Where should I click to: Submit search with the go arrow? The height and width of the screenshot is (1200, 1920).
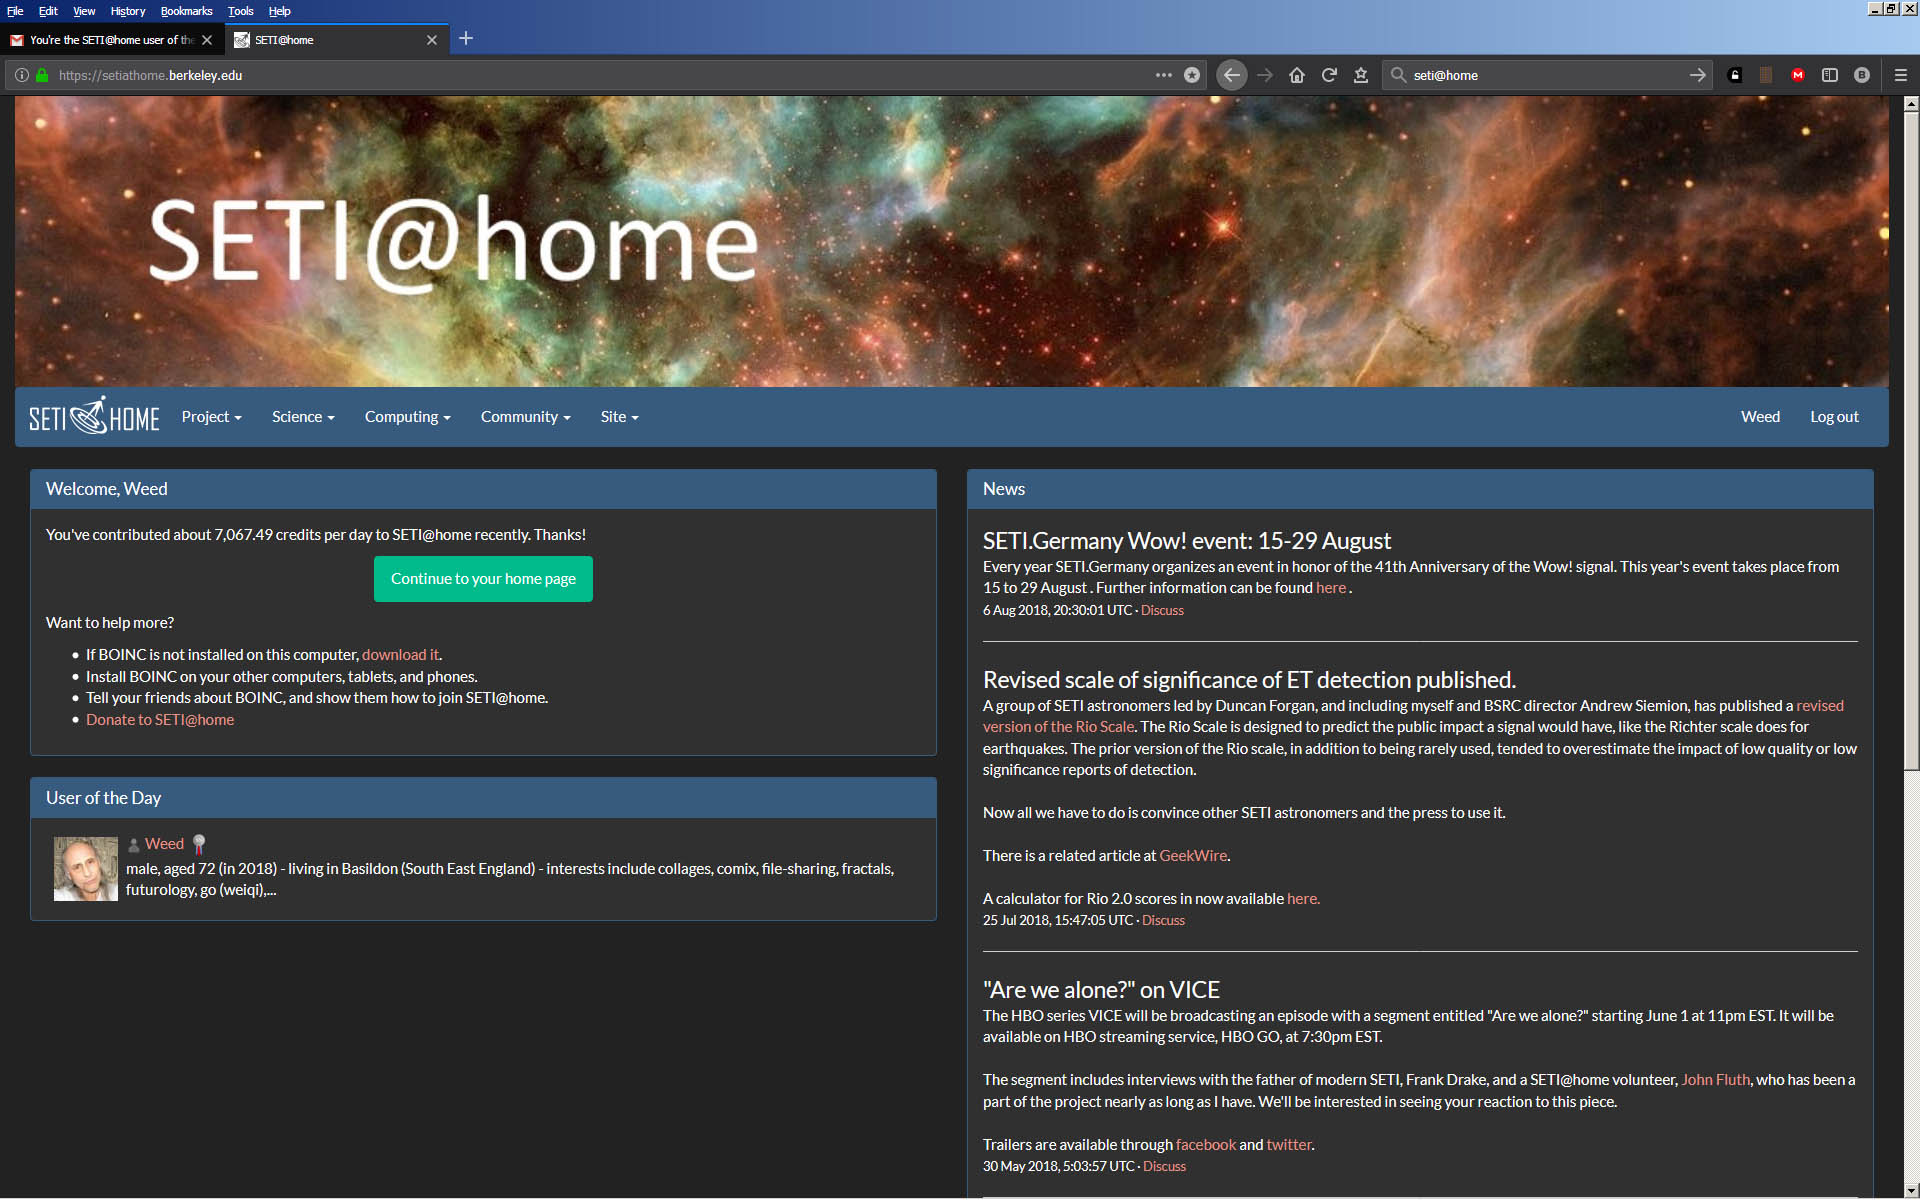point(1697,75)
